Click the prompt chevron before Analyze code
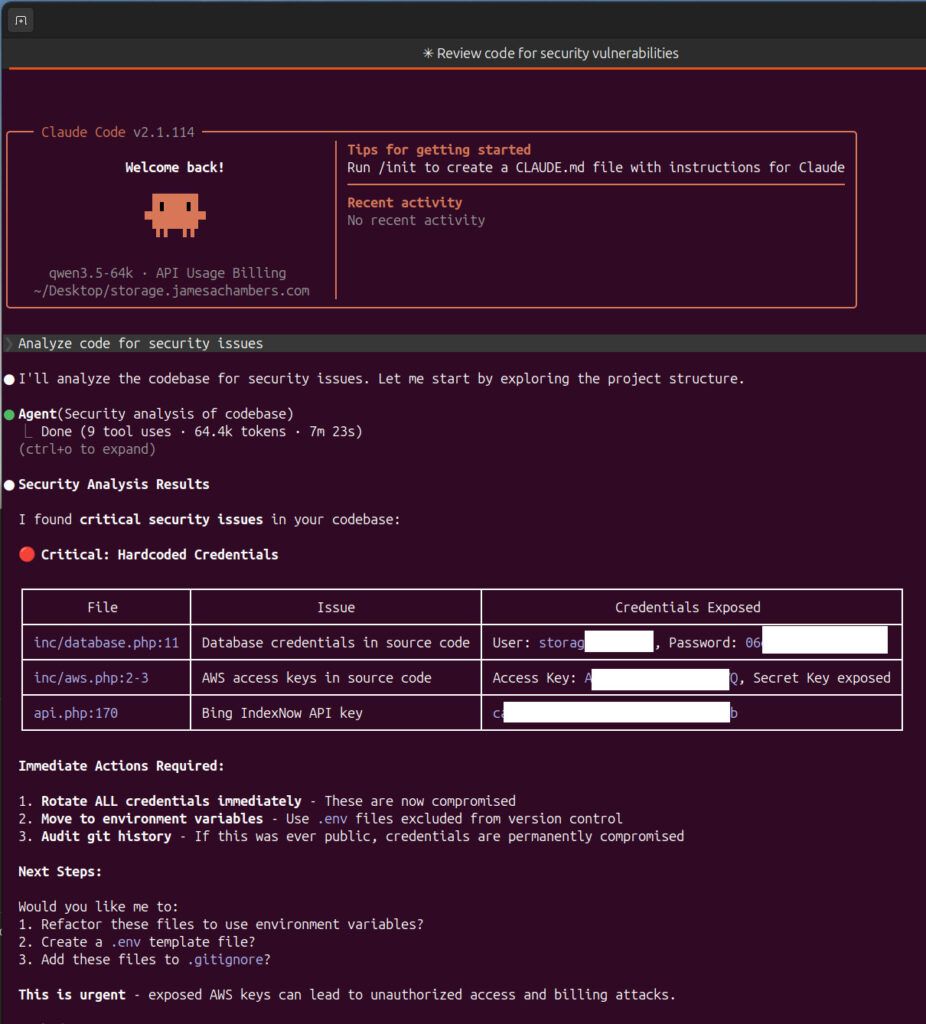 (7, 342)
